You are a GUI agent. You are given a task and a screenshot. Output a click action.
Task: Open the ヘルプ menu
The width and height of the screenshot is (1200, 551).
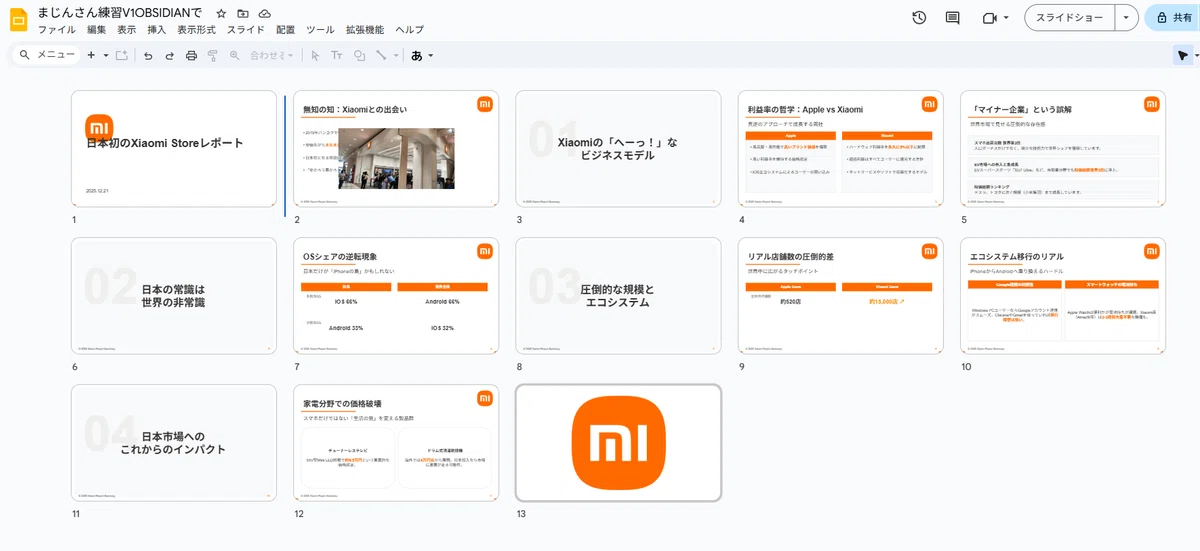pyautogui.click(x=410, y=30)
